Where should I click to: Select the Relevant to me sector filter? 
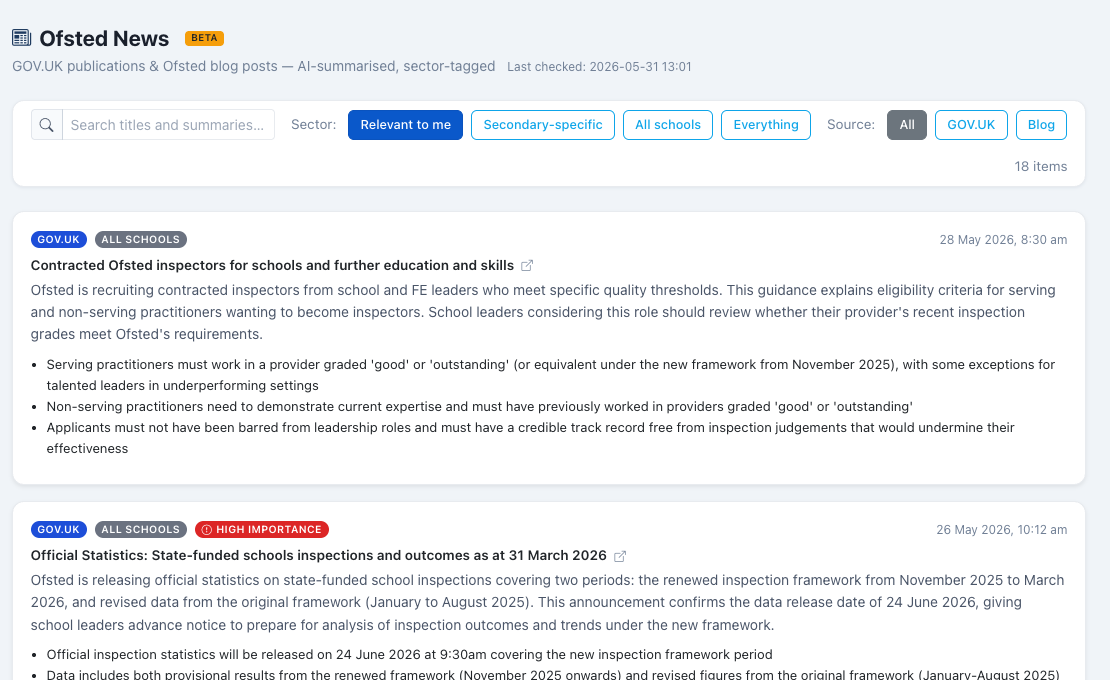tap(405, 125)
